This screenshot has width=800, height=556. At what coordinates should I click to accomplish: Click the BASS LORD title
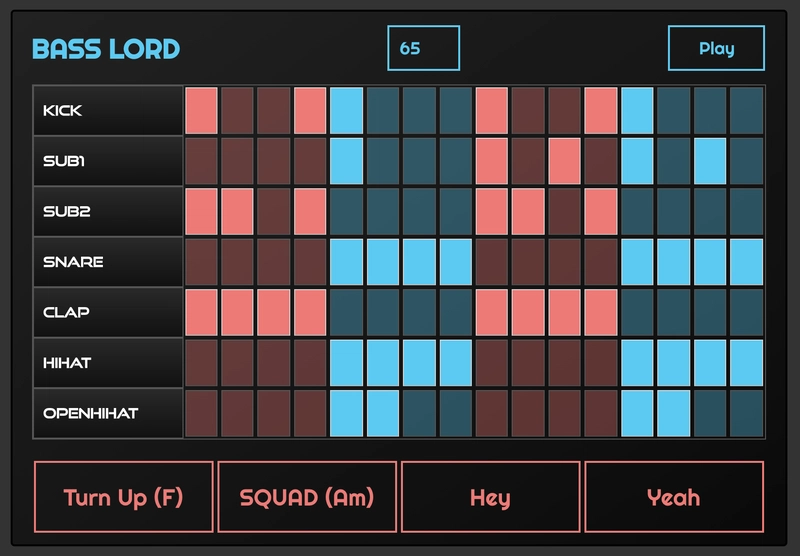[x=106, y=48]
